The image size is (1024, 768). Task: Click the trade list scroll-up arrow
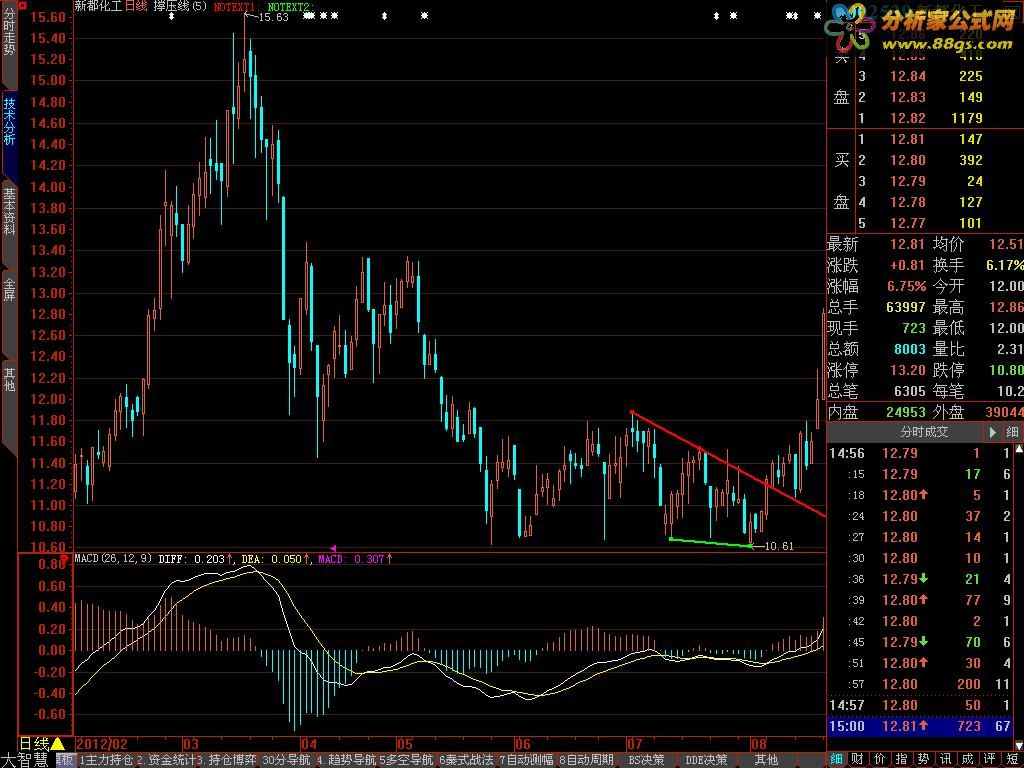click(1019, 449)
